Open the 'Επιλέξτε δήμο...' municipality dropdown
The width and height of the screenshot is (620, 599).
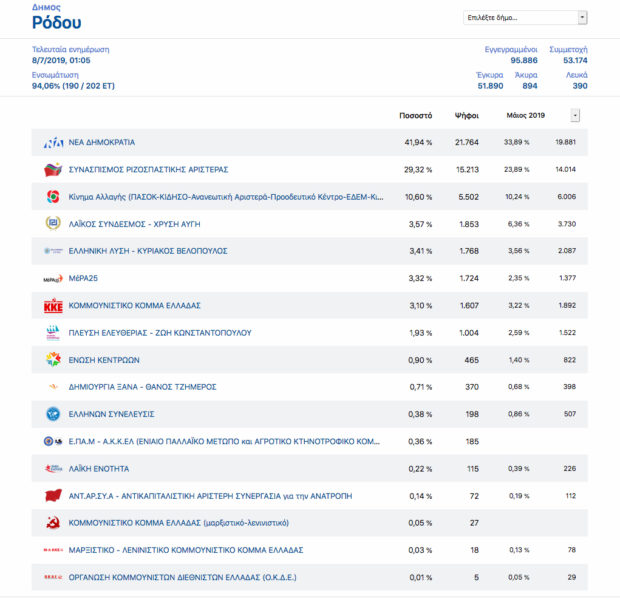[525, 18]
